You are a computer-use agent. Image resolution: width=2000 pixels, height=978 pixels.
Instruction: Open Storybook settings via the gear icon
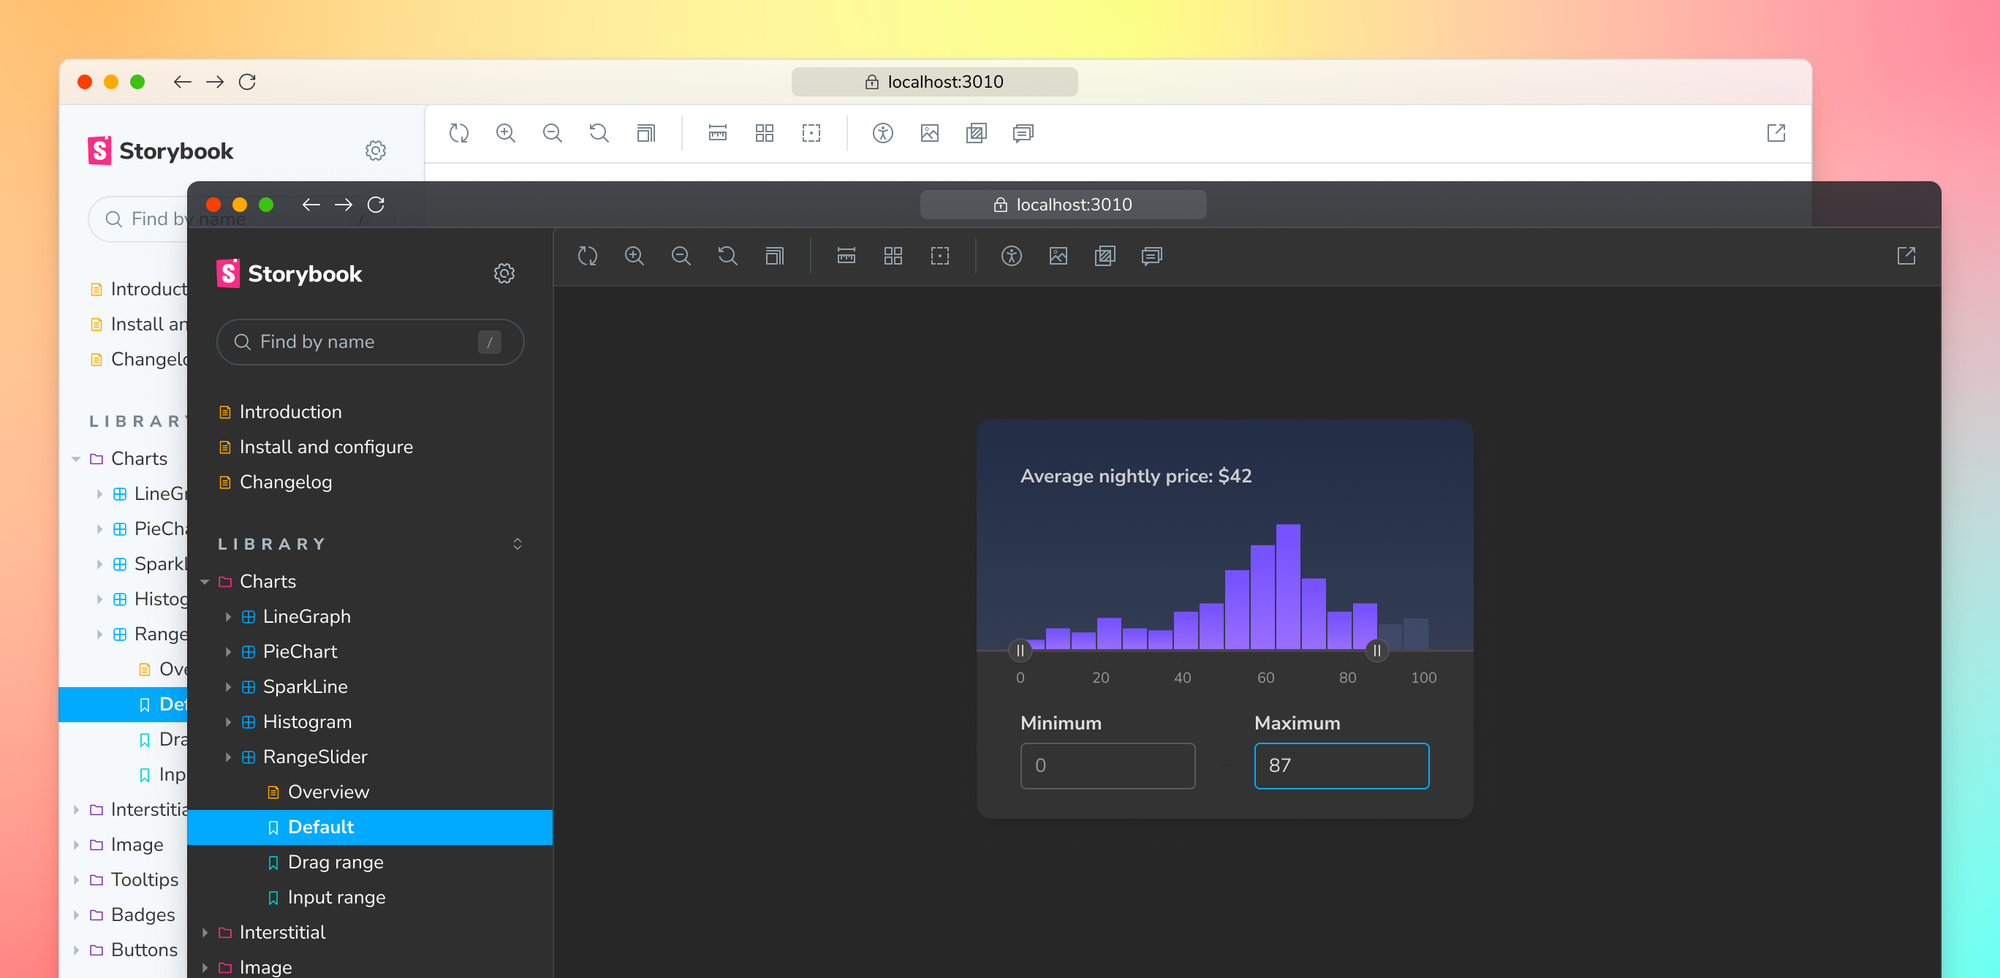tap(505, 273)
